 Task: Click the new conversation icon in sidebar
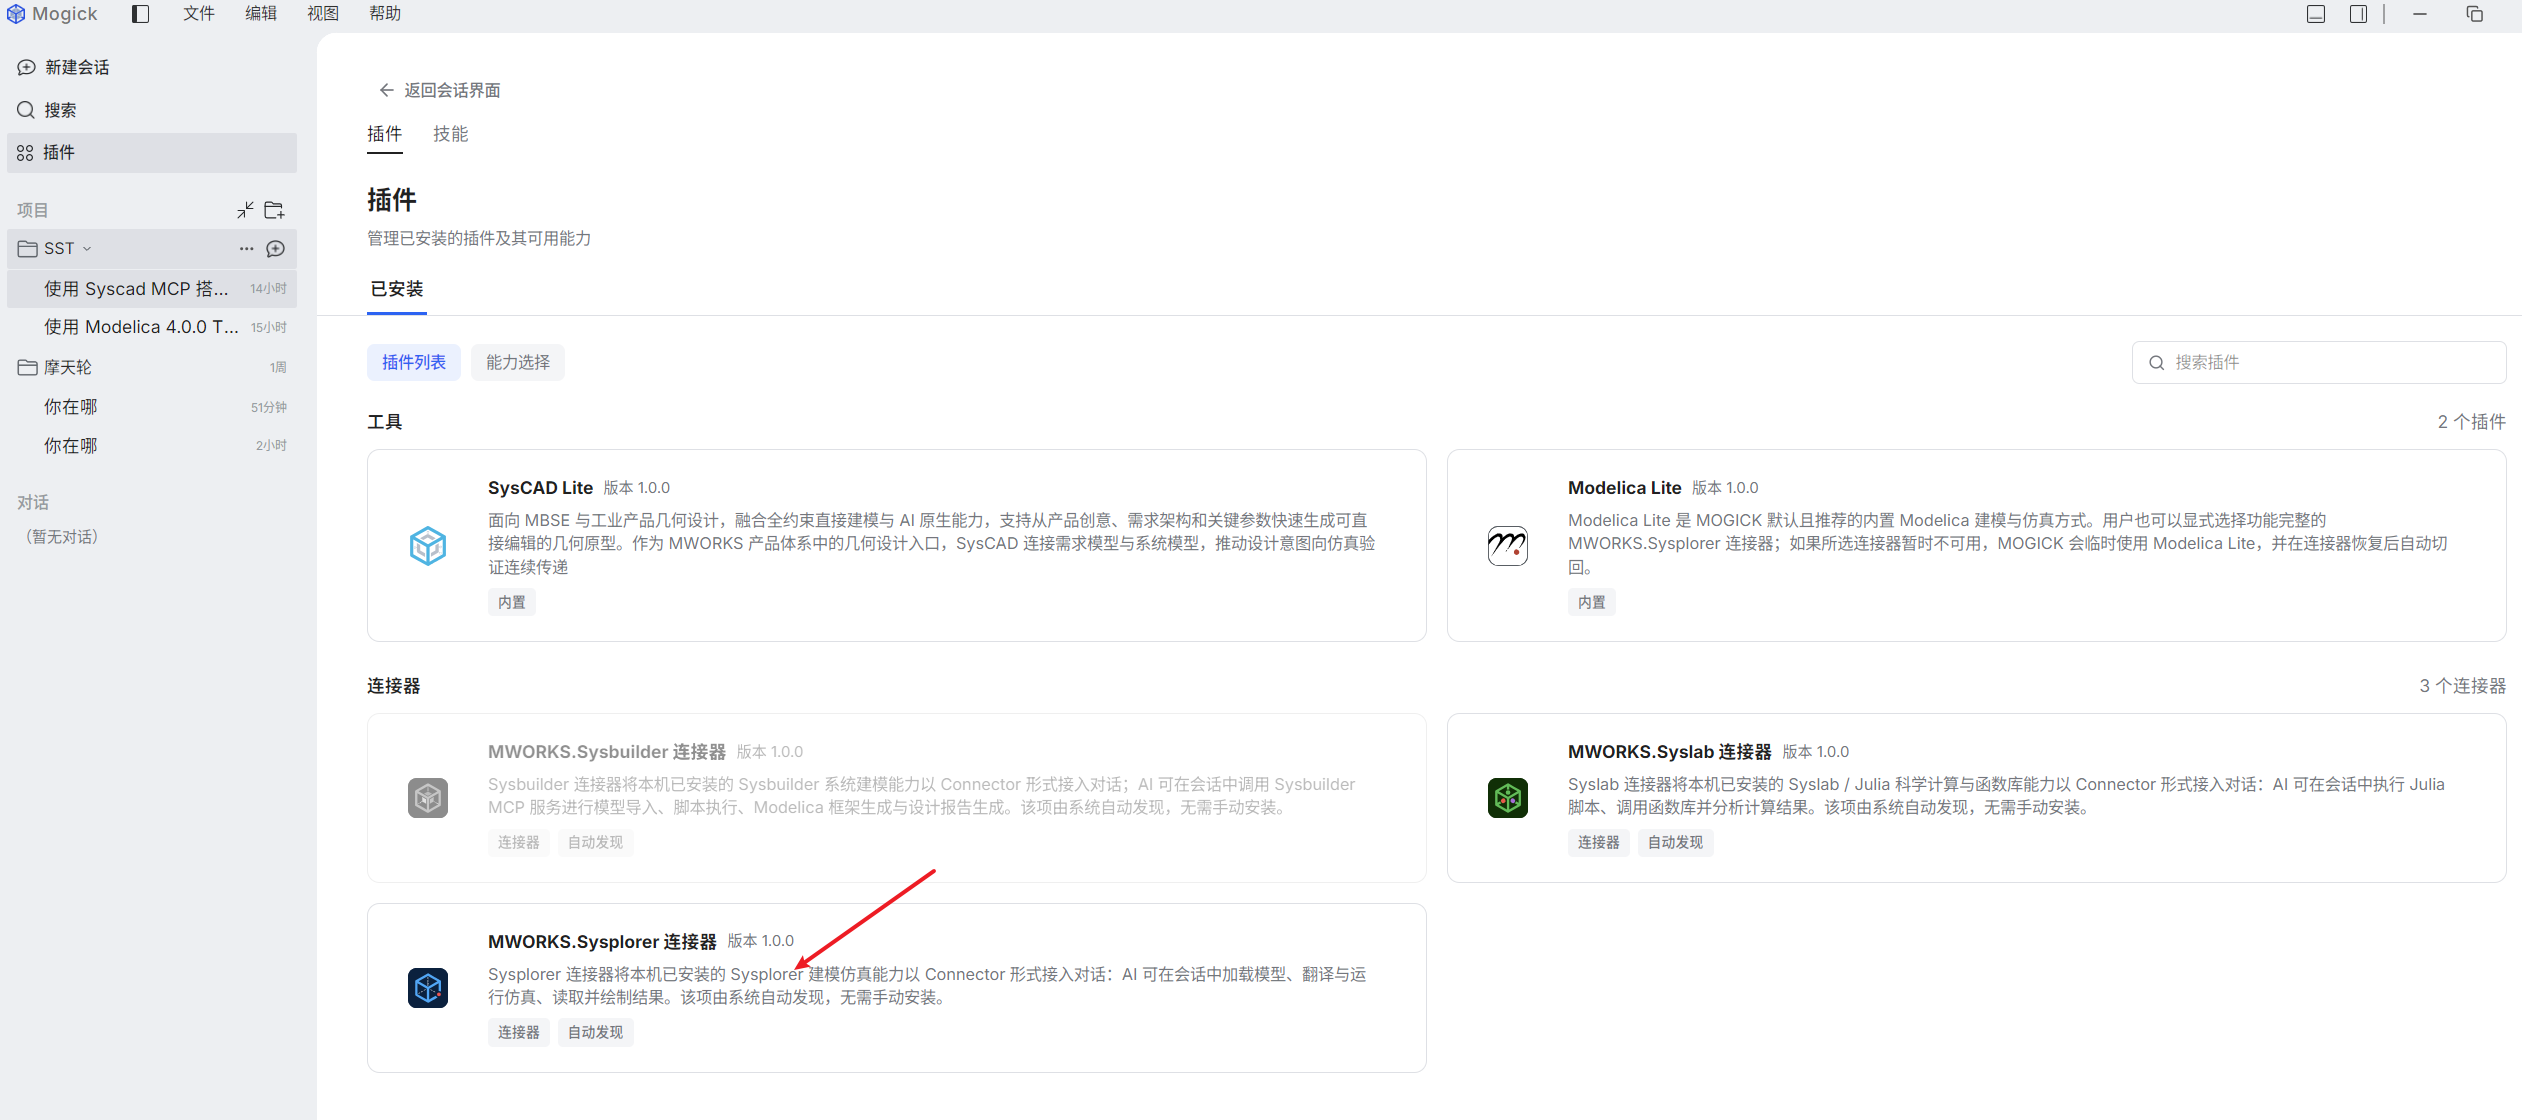27,67
